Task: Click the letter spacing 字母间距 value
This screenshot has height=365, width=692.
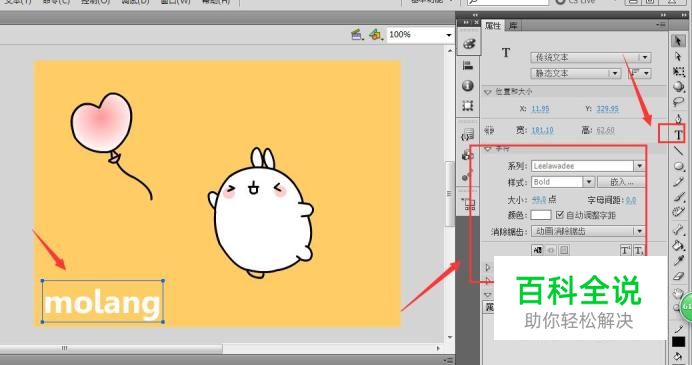Action: pos(631,200)
